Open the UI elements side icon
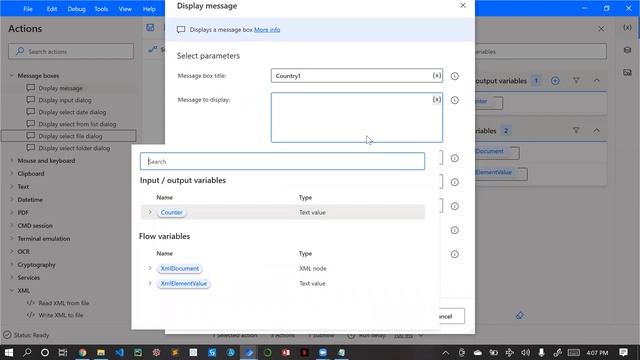 tap(627, 50)
